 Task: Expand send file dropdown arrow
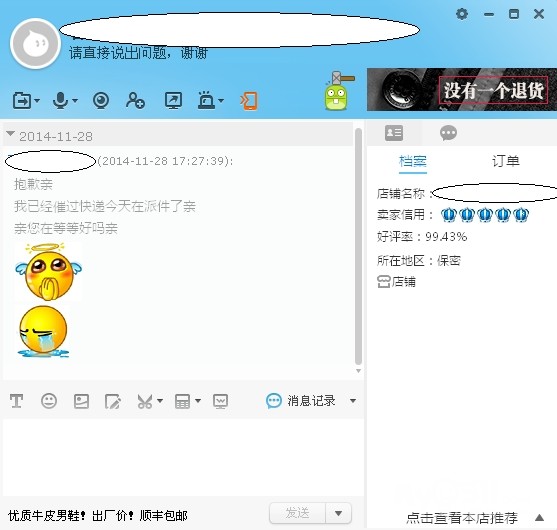tap(37, 101)
